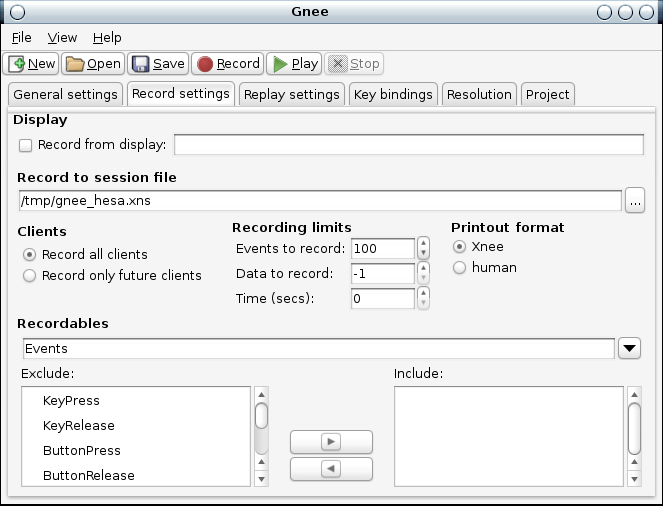
Task: Open the Help menu
Action: (107, 38)
